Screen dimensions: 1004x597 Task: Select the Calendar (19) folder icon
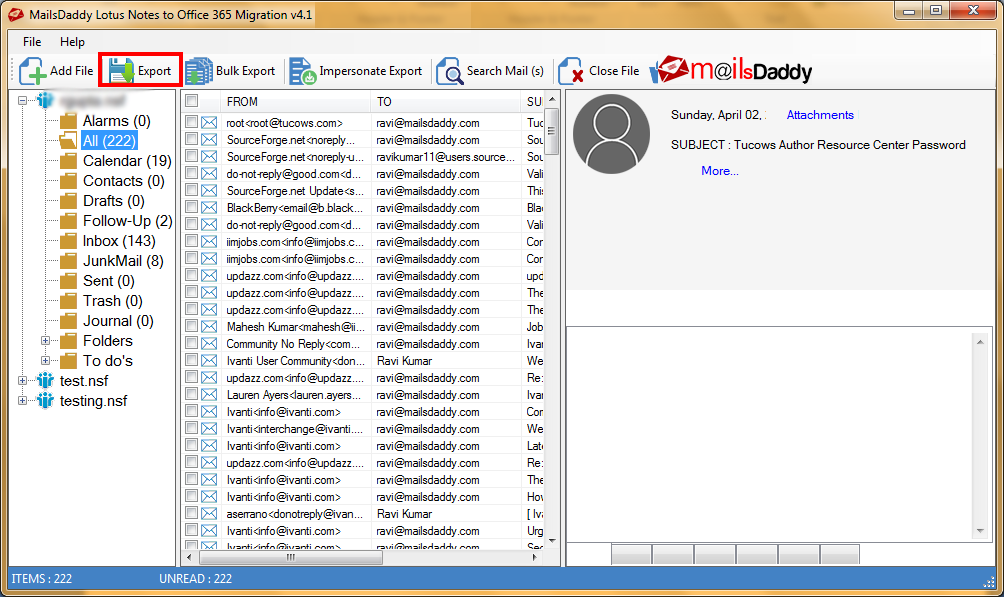[x=68, y=161]
